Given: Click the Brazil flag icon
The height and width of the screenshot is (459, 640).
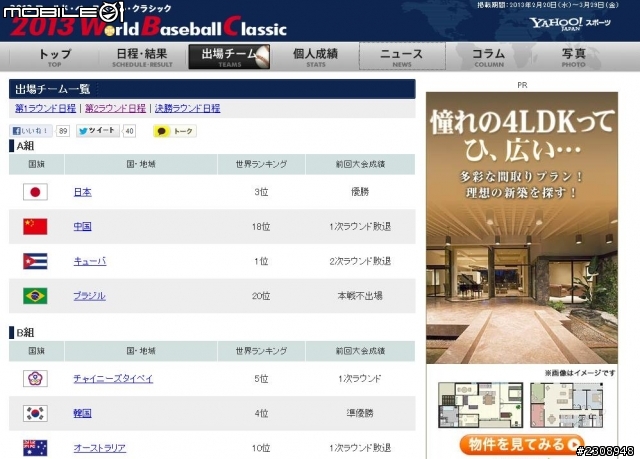Looking at the screenshot, I should coord(35,296).
